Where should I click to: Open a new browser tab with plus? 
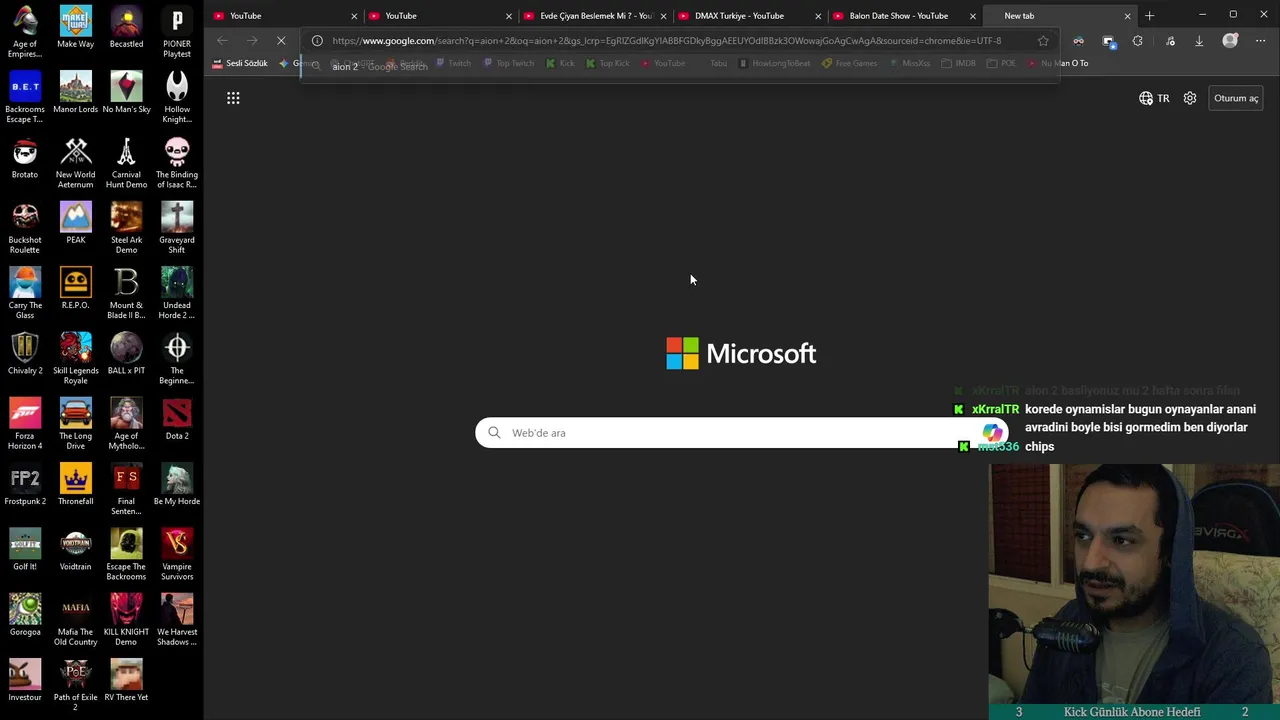point(1149,16)
